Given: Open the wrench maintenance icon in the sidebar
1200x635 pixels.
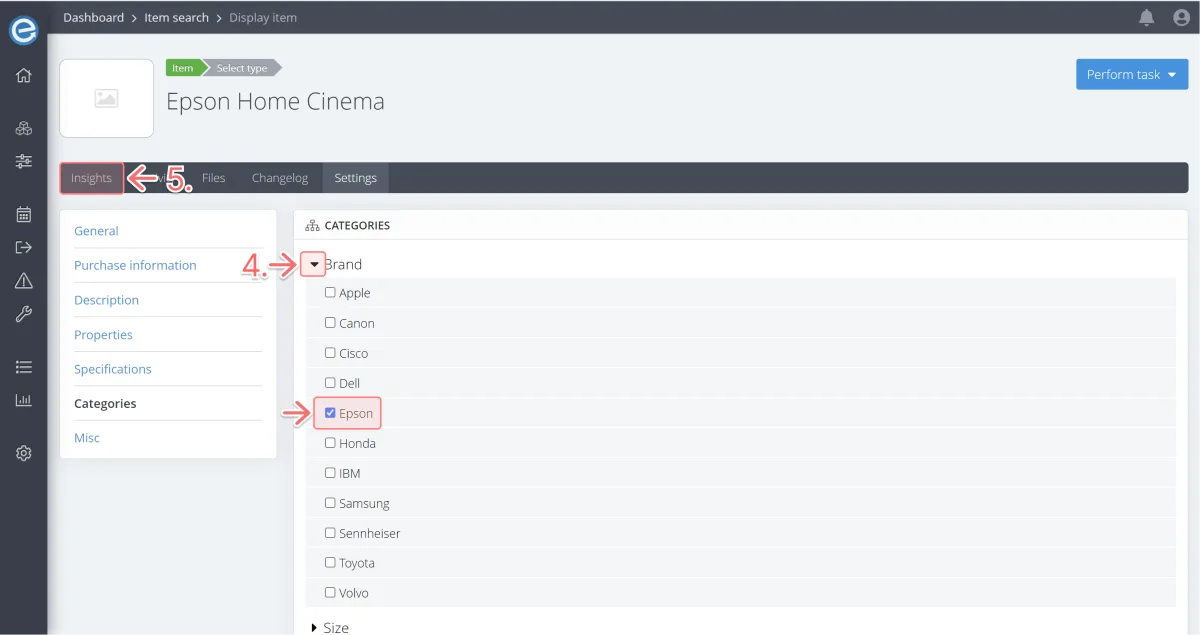Looking at the screenshot, I should (x=24, y=315).
